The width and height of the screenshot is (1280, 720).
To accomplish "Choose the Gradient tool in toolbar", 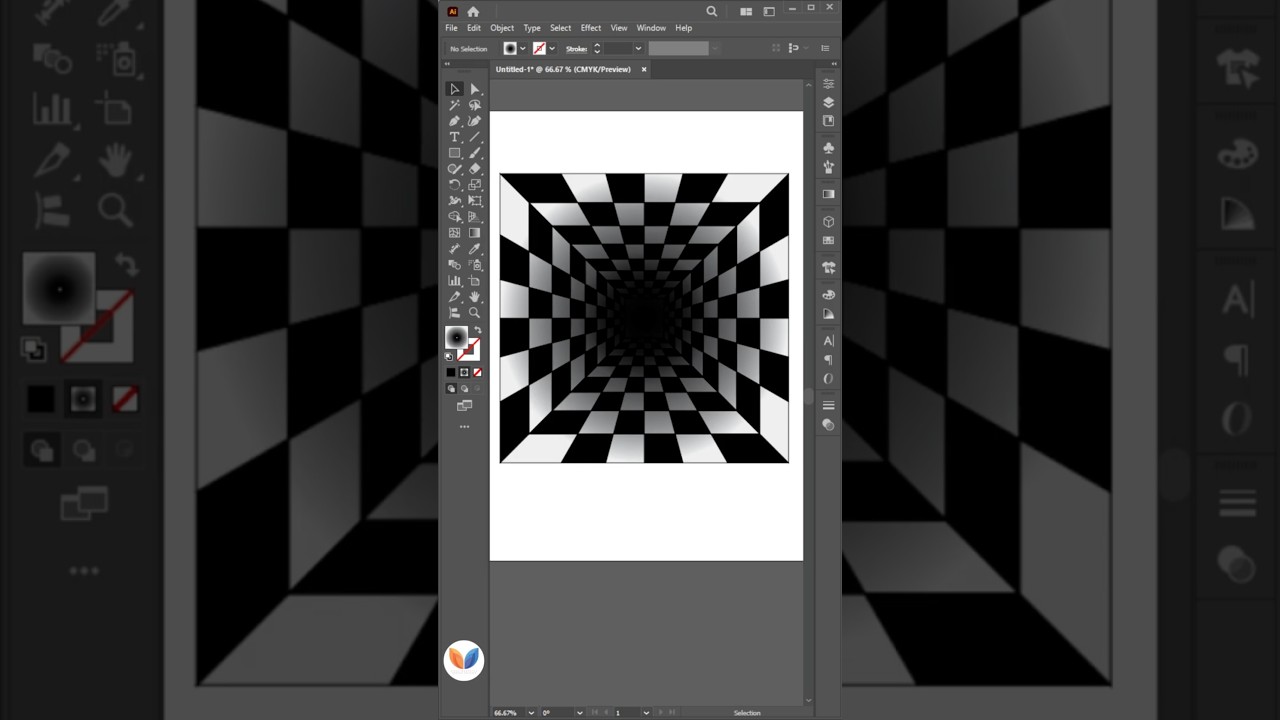I will tap(475, 233).
